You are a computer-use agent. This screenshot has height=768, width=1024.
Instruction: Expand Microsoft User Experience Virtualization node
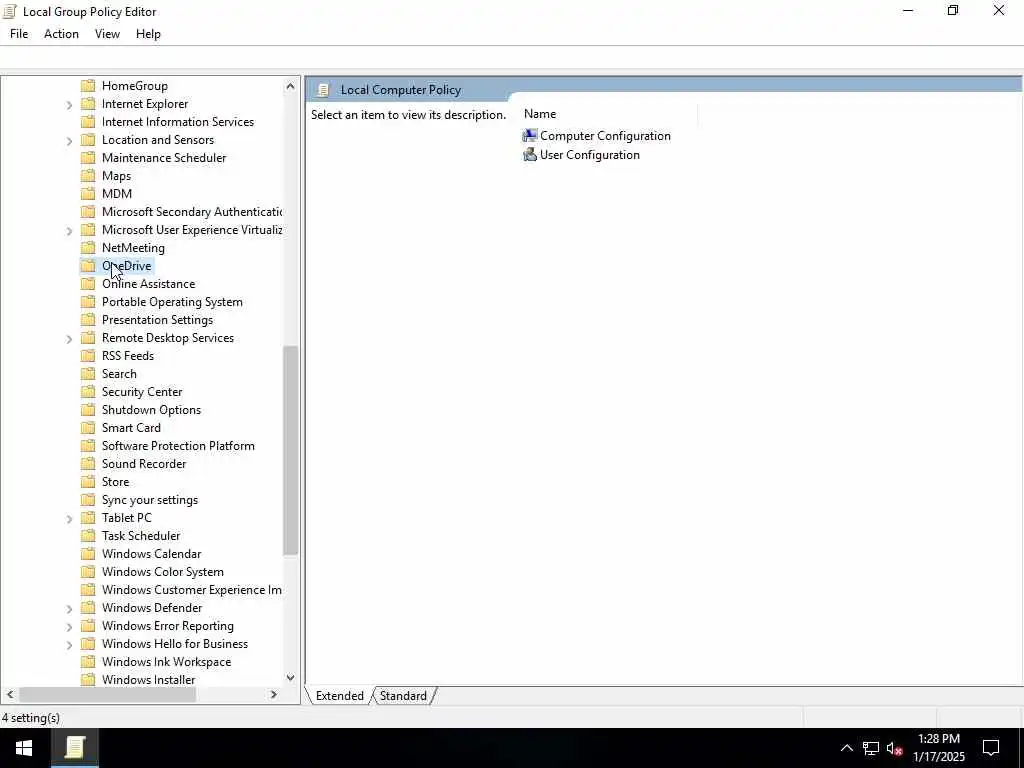(69, 231)
